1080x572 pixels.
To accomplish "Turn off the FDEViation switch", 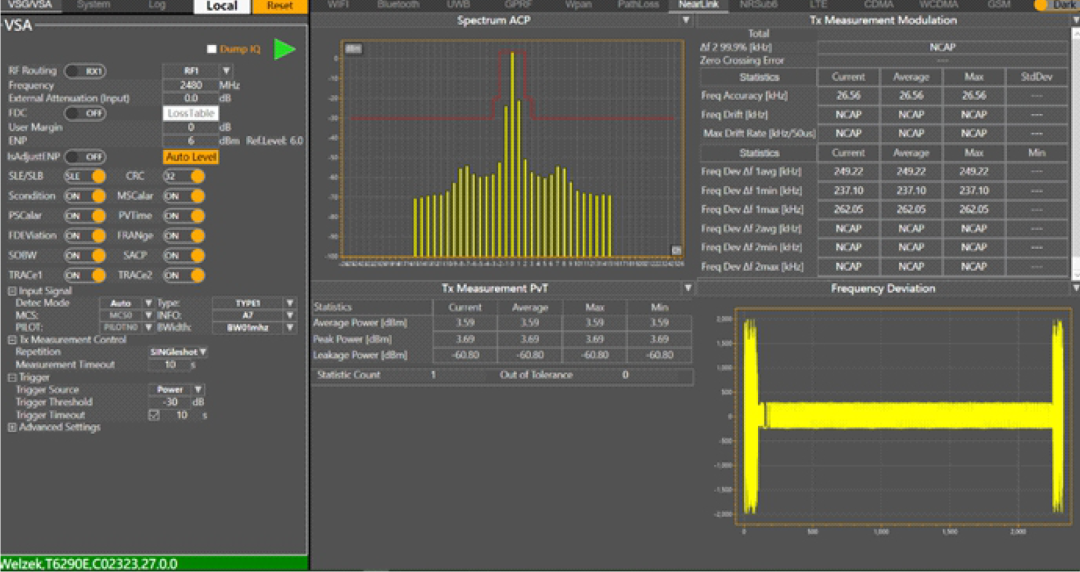I will click(x=85, y=236).
